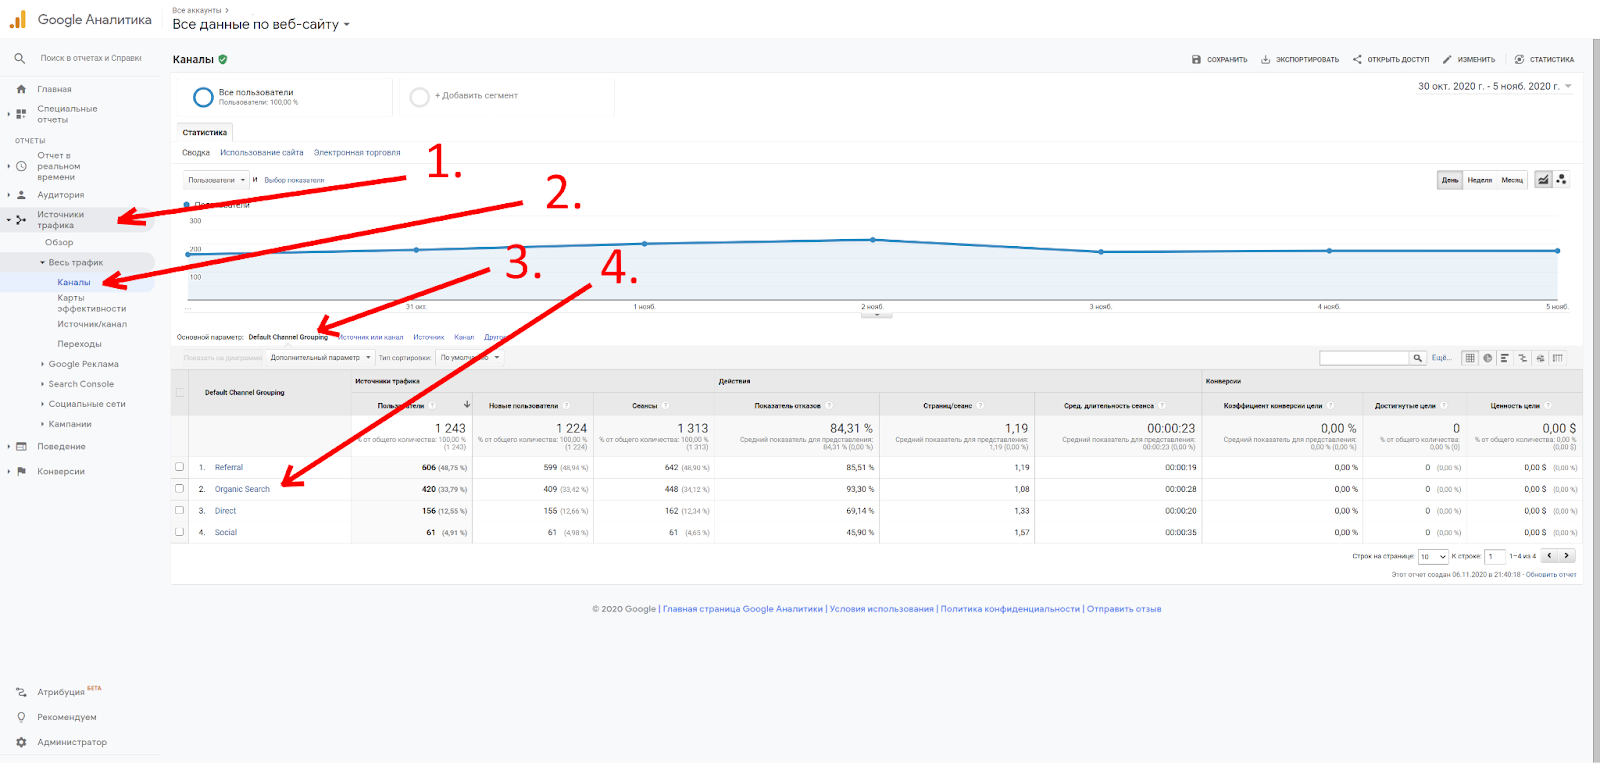Select the performance bar view icon
This screenshot has height=763, width=1600.
[1504, 358]
